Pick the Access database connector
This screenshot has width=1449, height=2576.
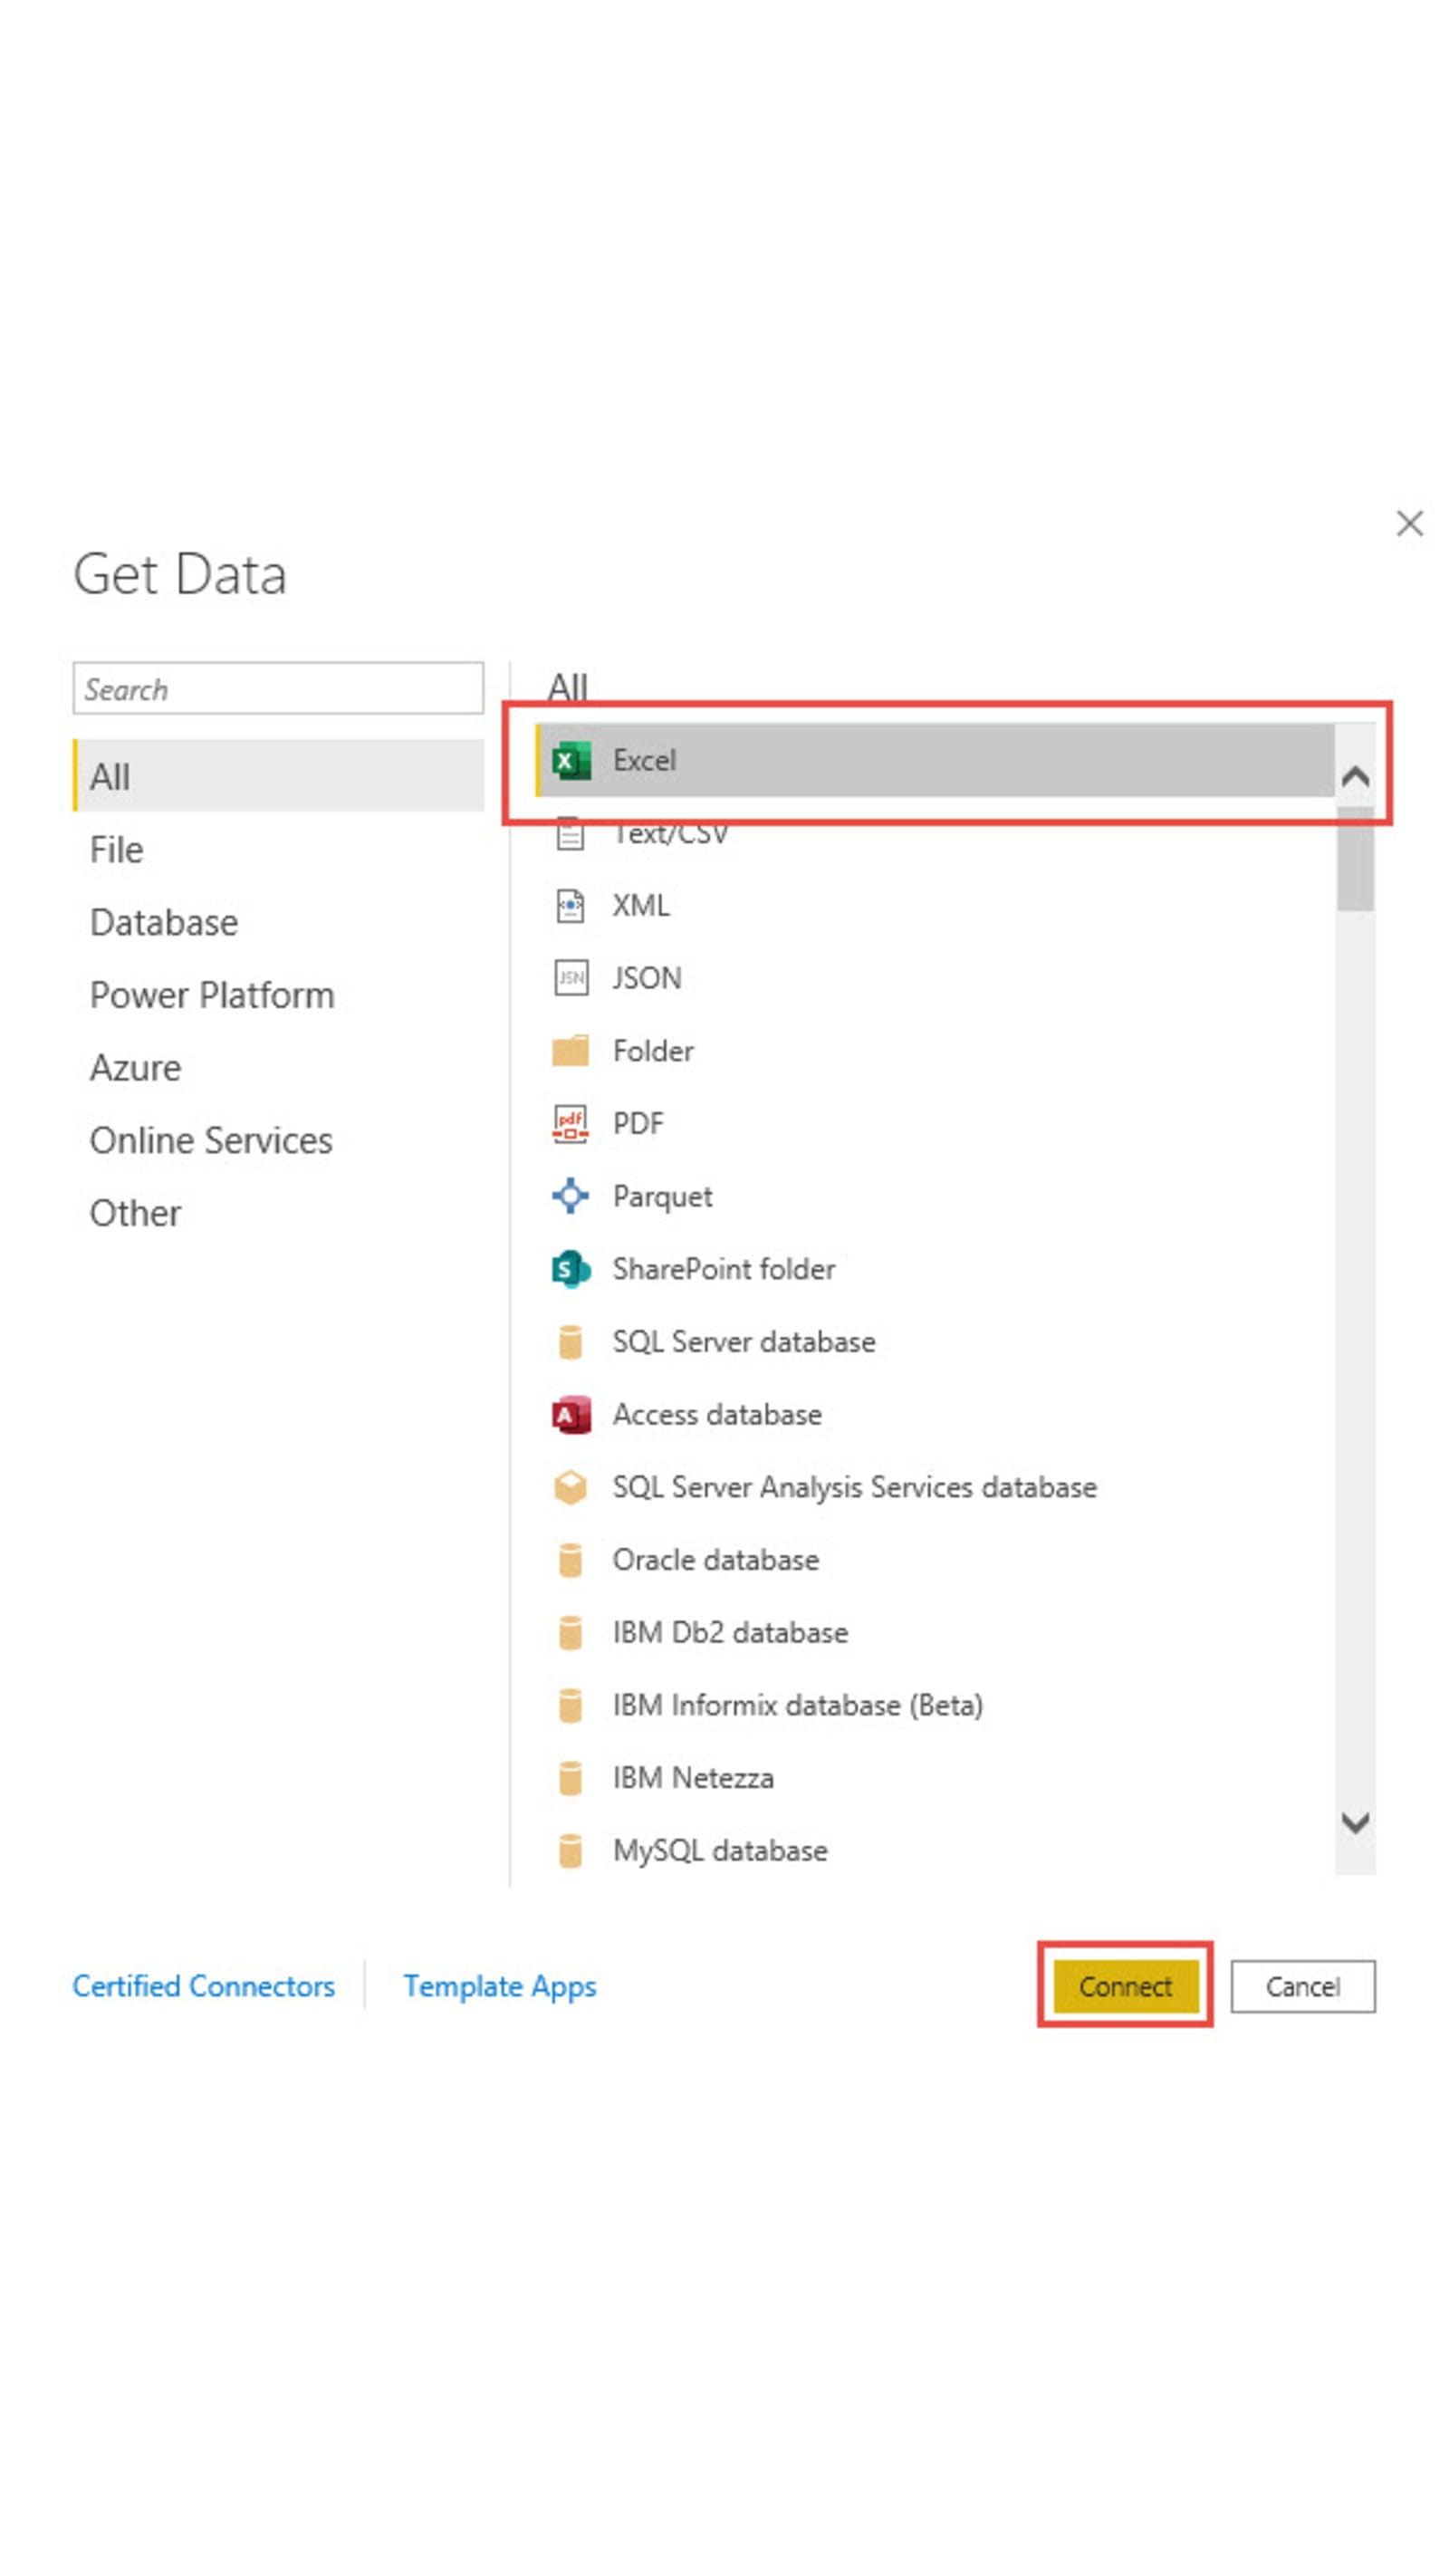click(716, 1414)
